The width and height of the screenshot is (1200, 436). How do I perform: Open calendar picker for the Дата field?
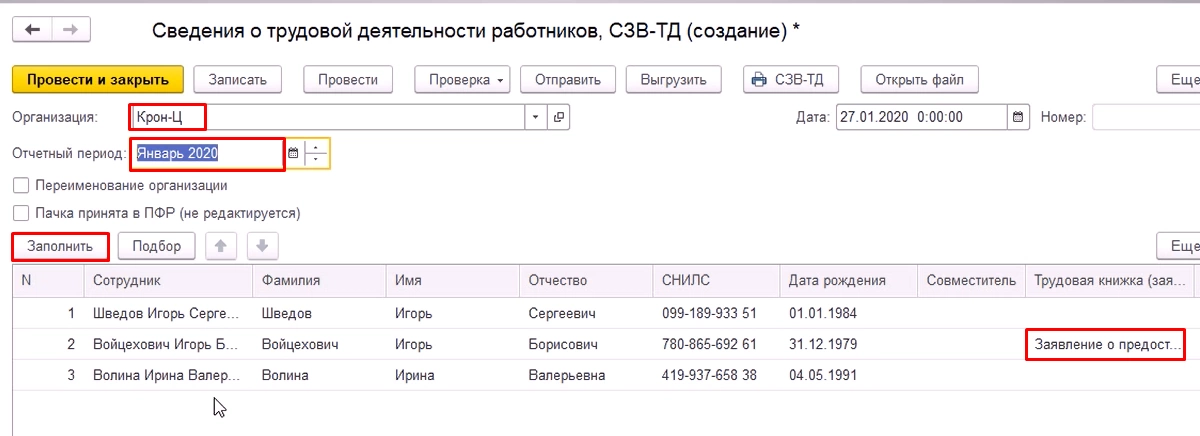1019,117
